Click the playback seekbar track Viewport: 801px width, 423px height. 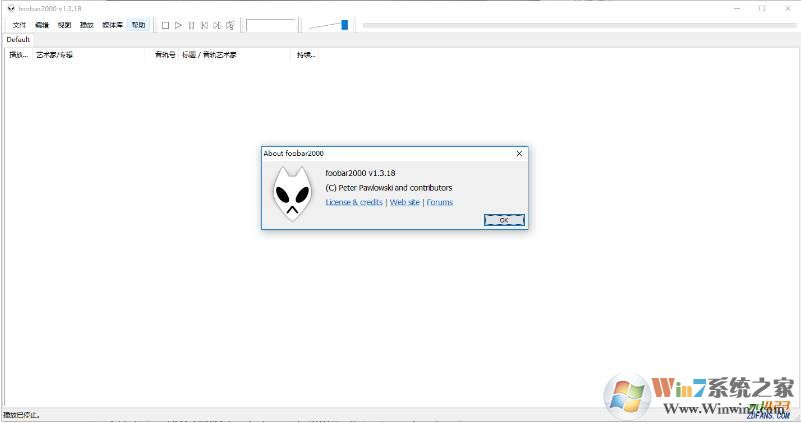point(579,25)
